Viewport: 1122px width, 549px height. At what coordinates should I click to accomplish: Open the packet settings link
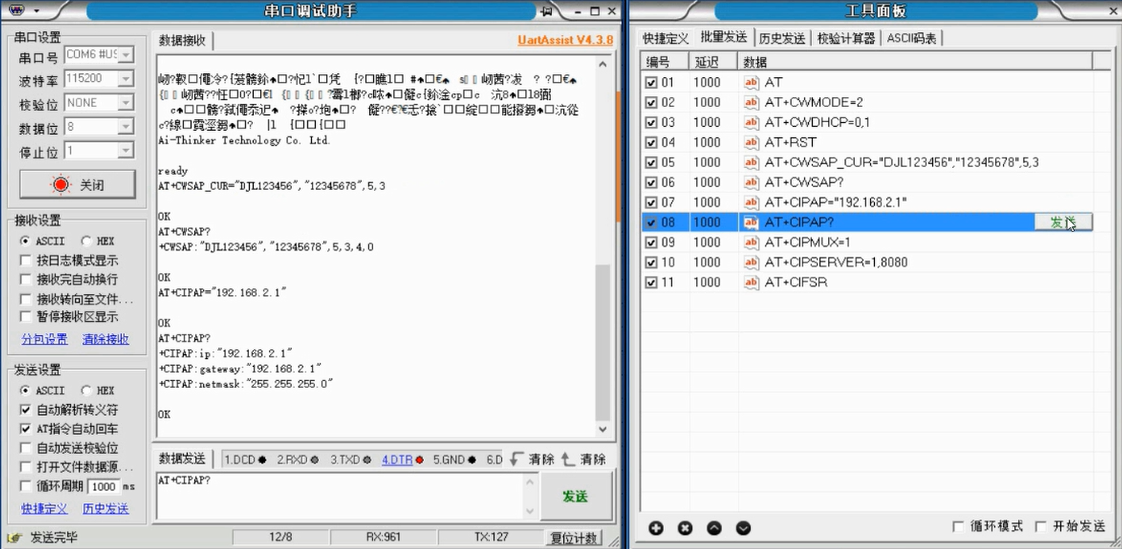coord(44,339)
